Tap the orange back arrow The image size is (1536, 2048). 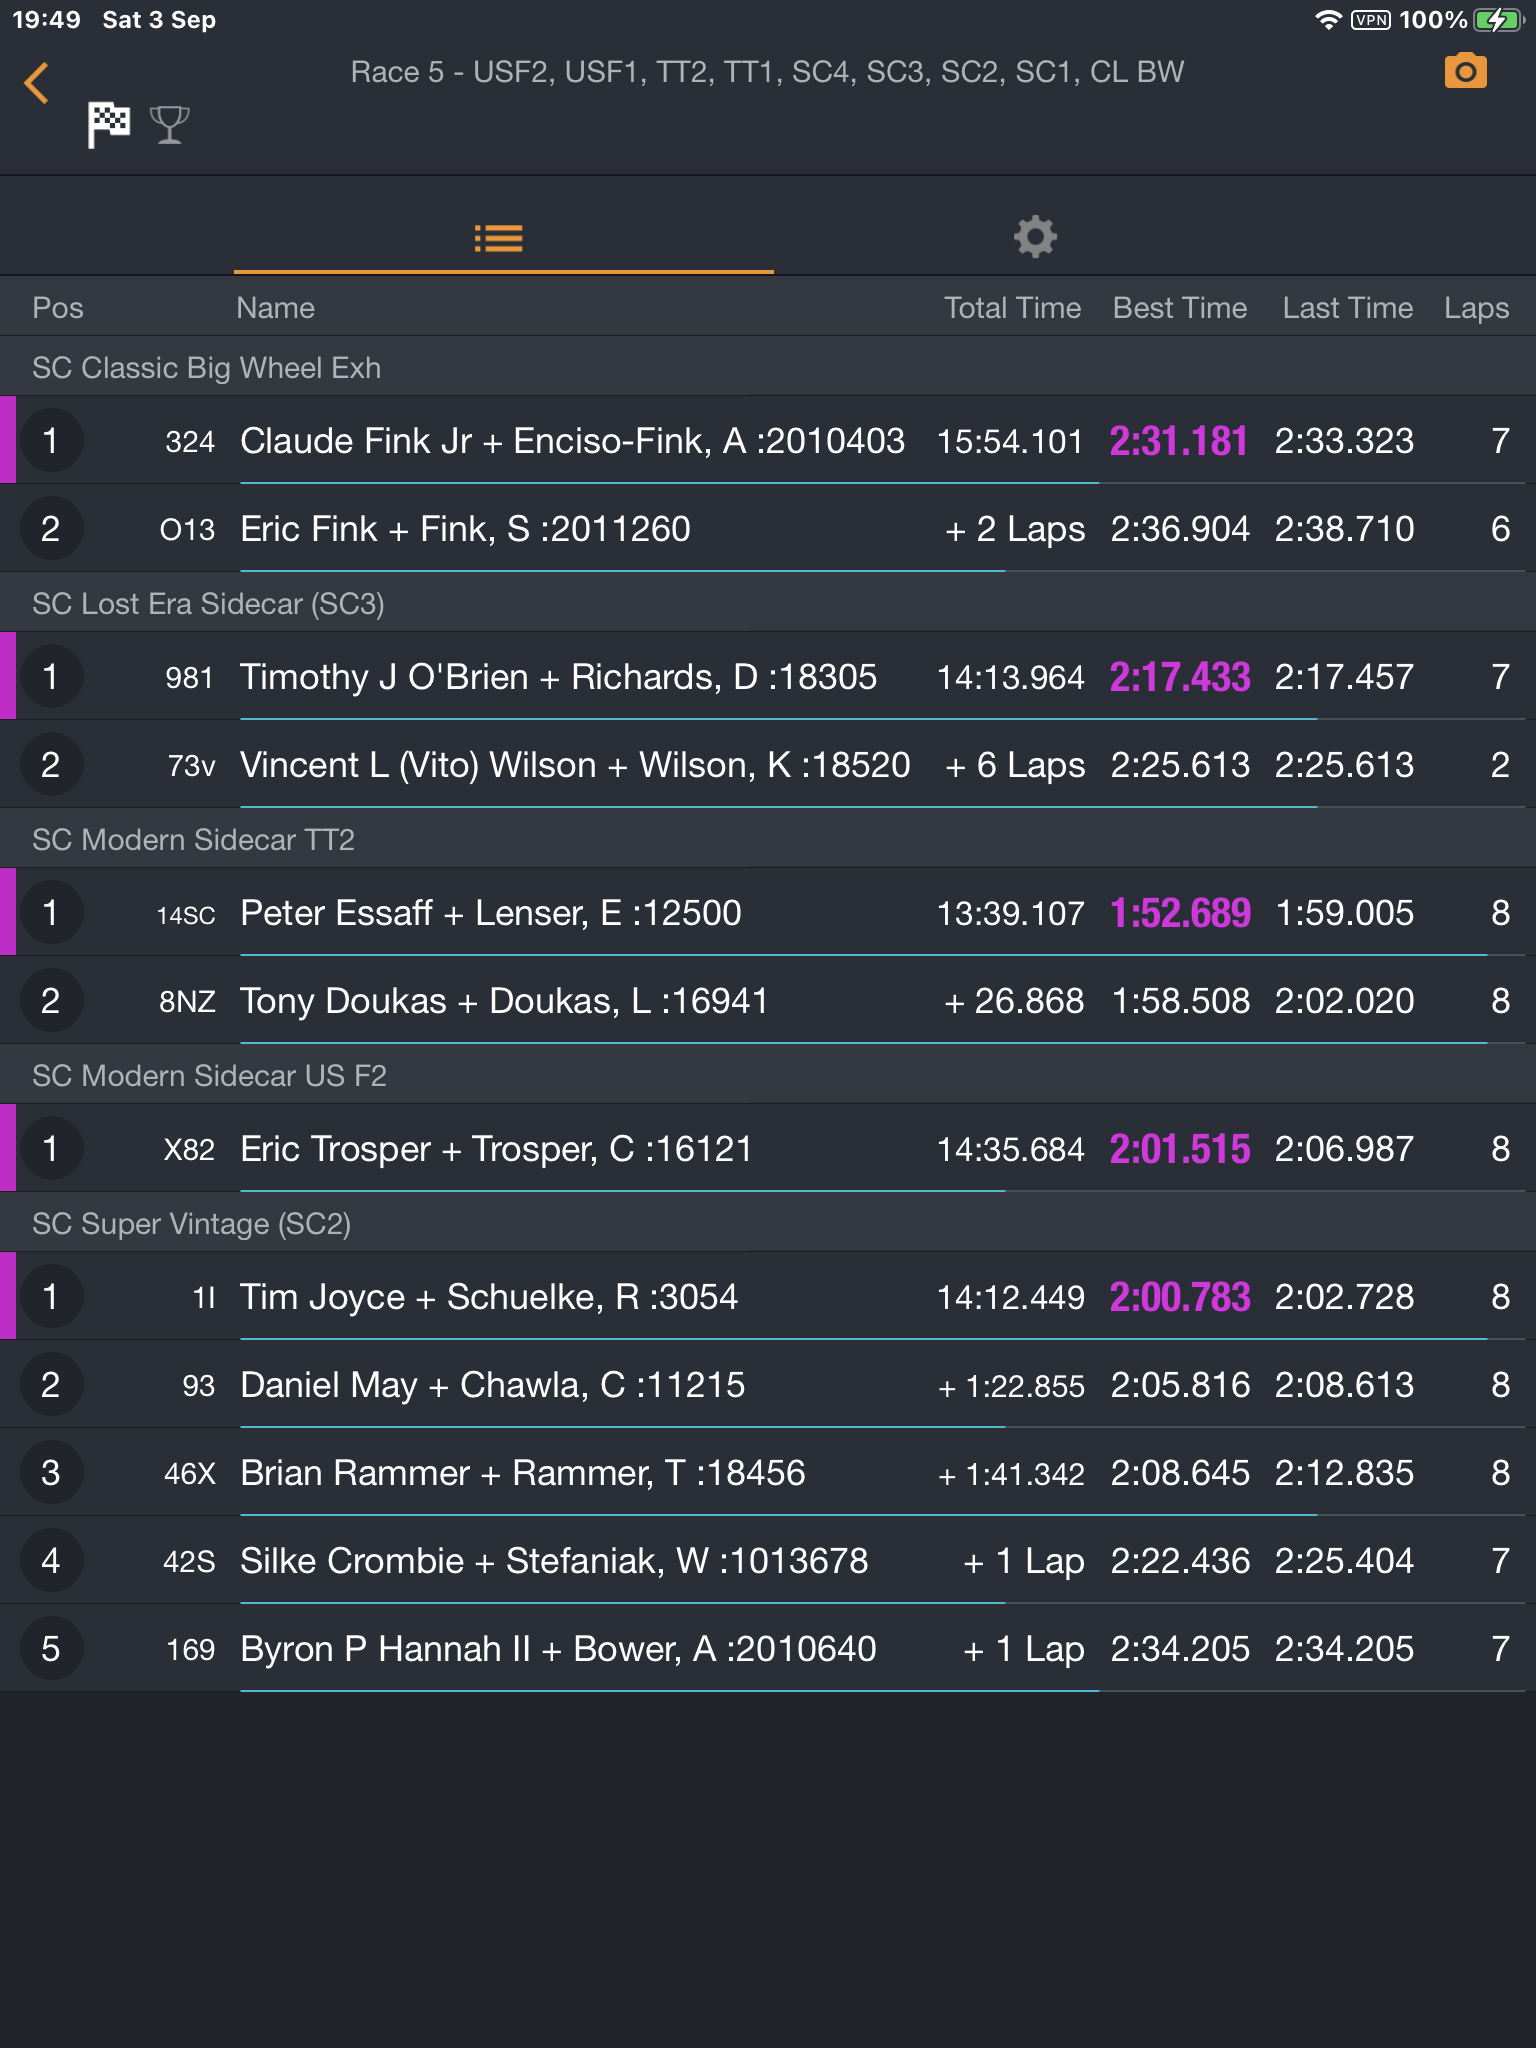click(37, 83)
